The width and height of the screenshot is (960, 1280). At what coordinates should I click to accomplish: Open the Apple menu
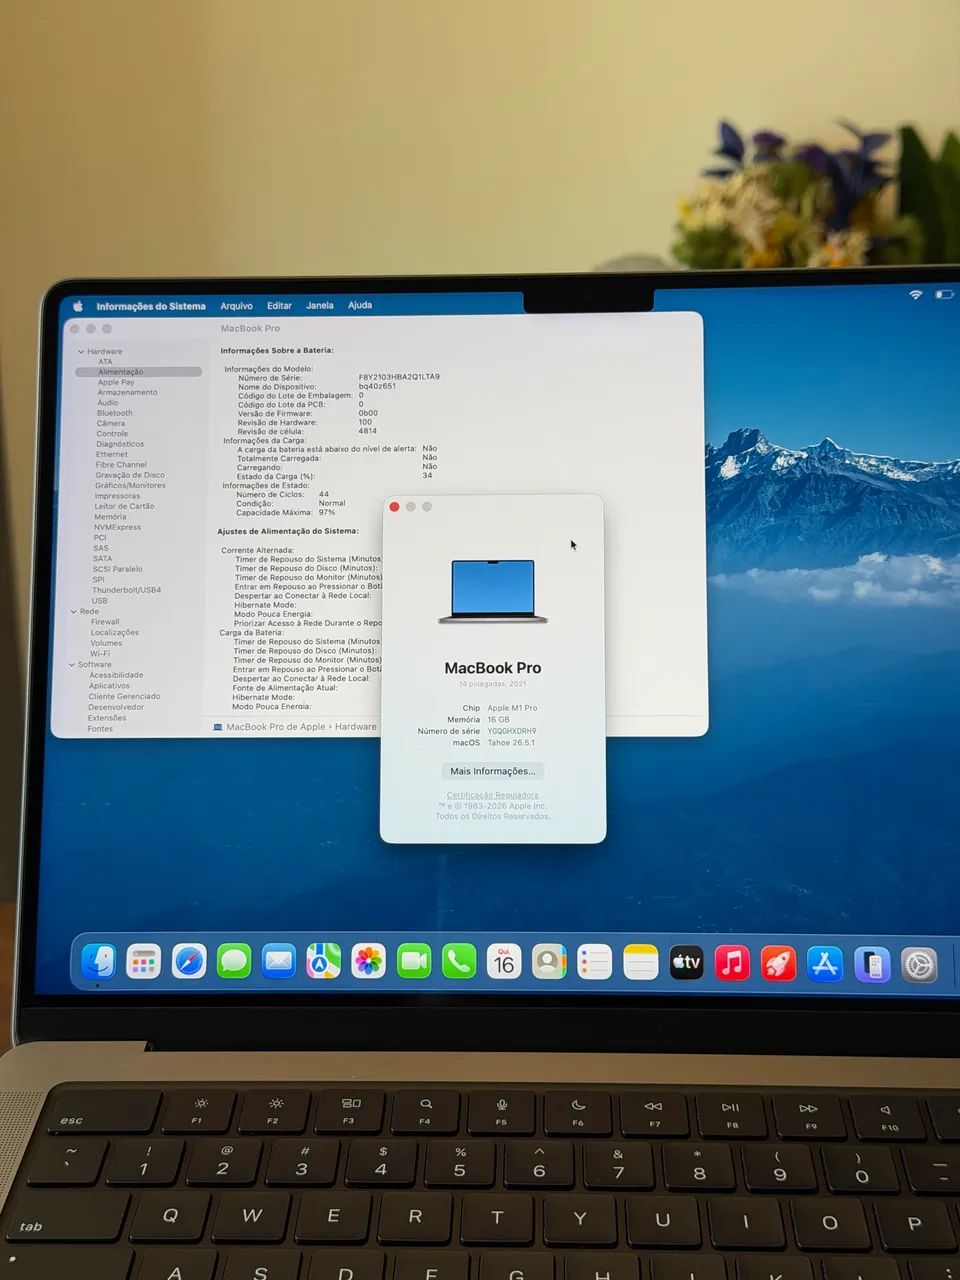pos(78,307)
